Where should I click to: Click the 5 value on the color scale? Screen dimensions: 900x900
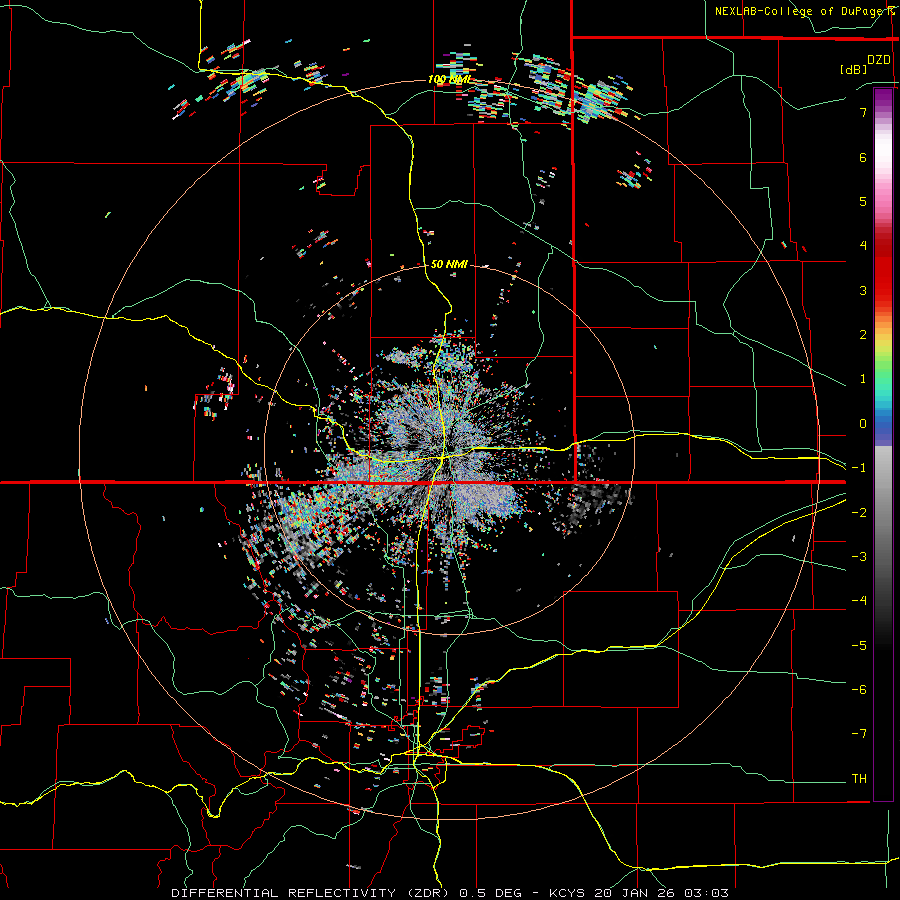(863, 201)
